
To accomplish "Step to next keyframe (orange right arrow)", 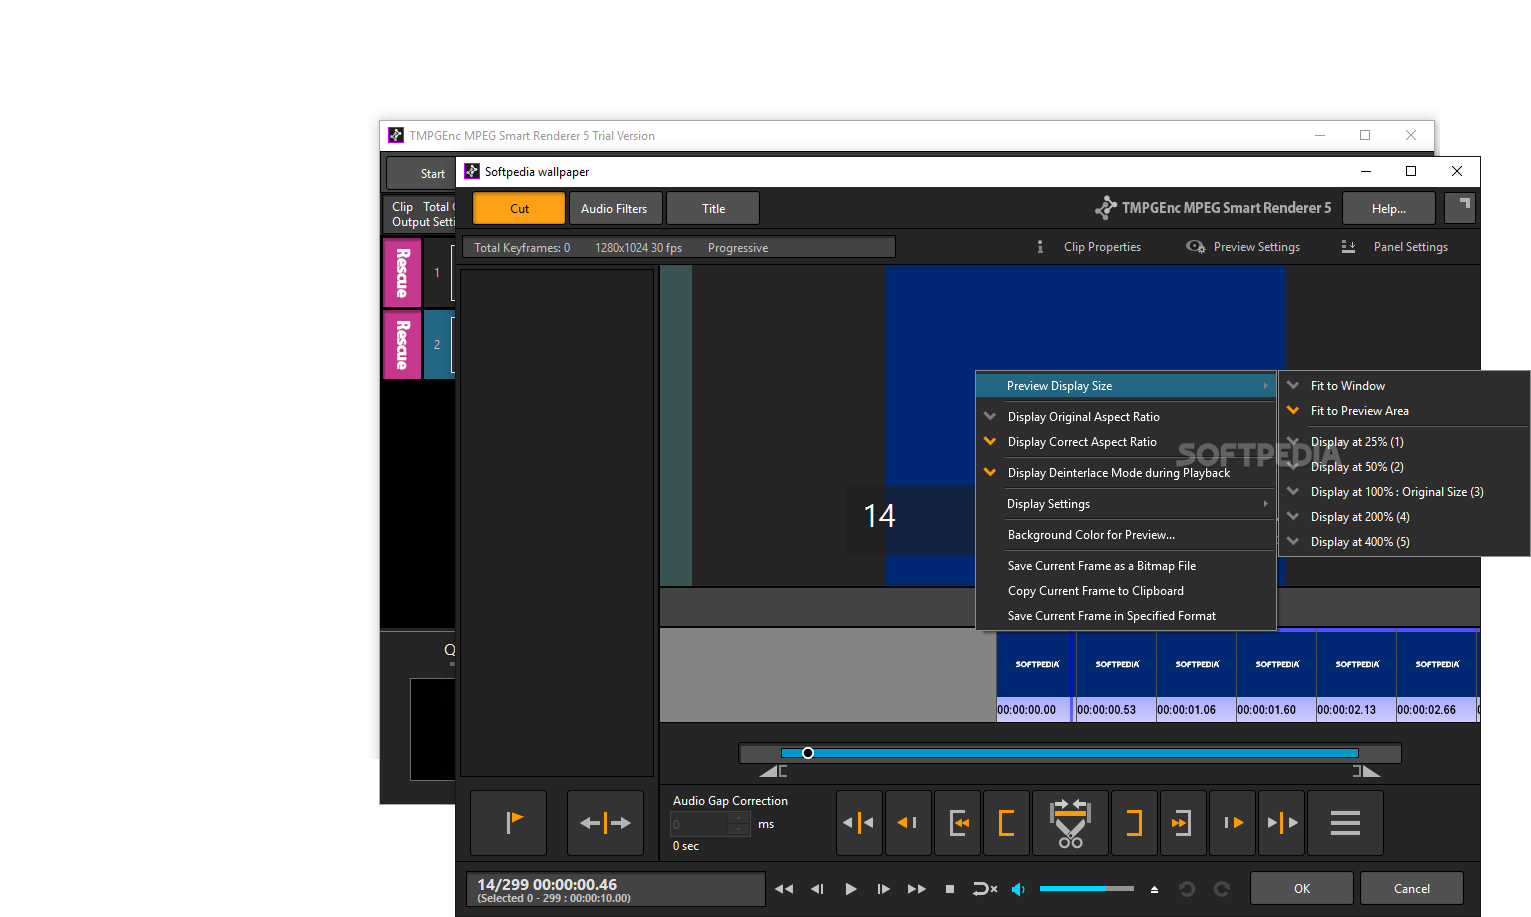I will [x=1232, y=823].
